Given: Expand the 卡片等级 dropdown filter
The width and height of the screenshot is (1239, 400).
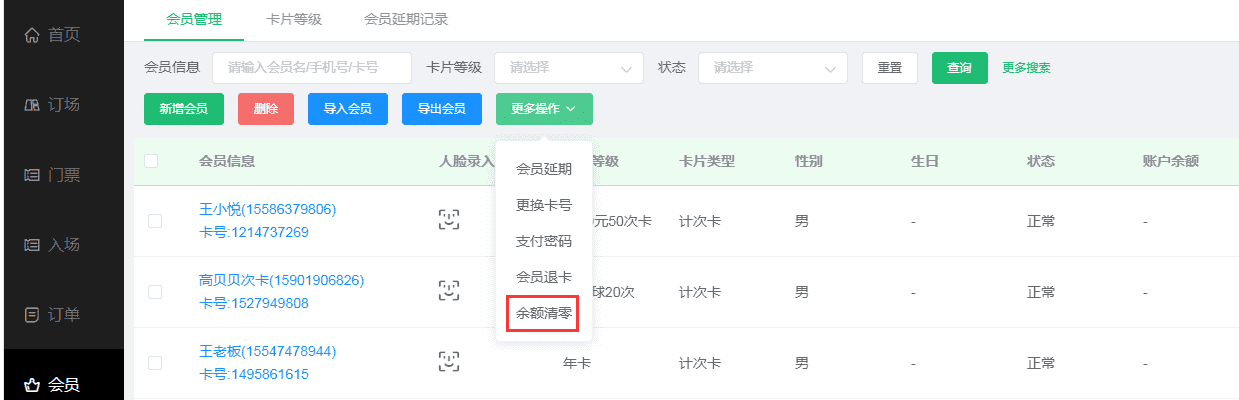Looking at the screenshot, I should tap(568, 68).
